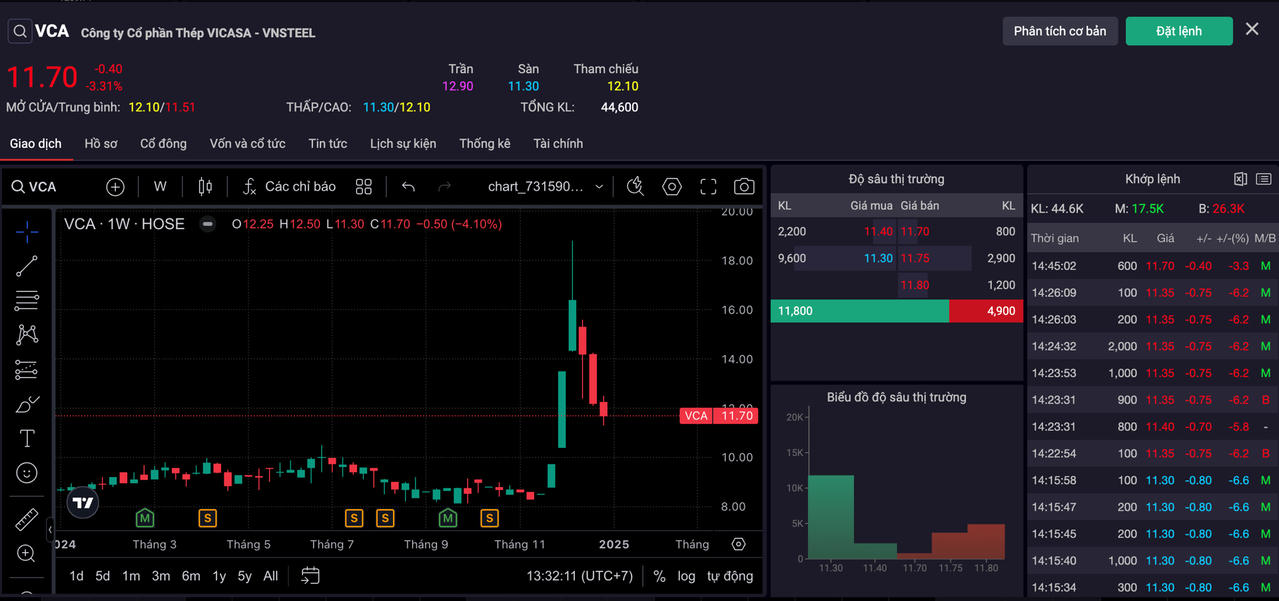Open the W timeframe interval dropdown
1279x601 pixels.
(x=160, y=187)
